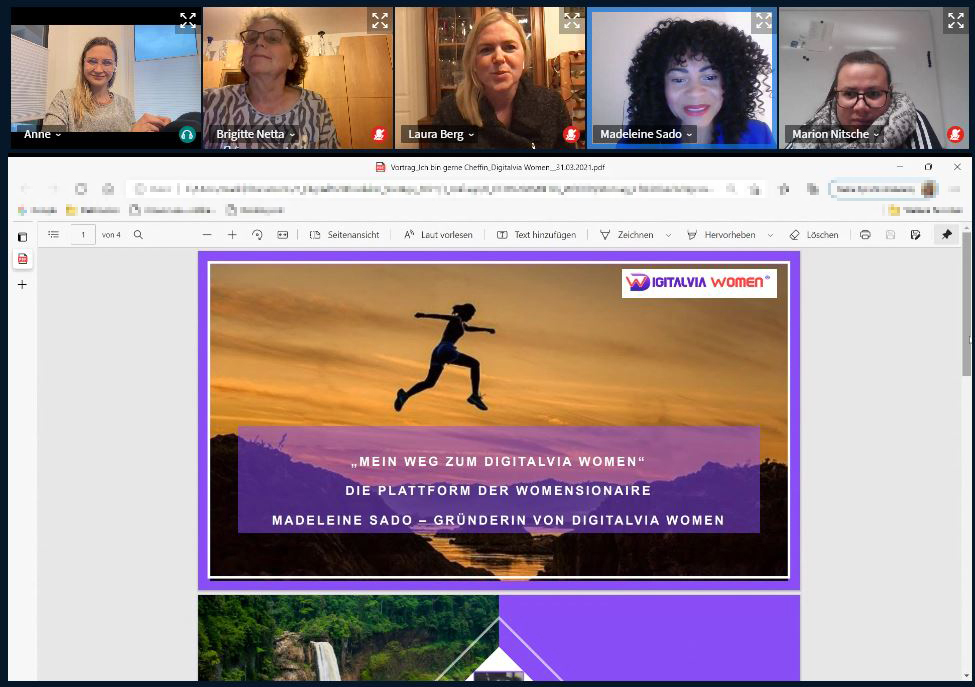Select the PDF tab in sidebar
The height and width of the screenshot is (687, 975).
tap(22, 259)
